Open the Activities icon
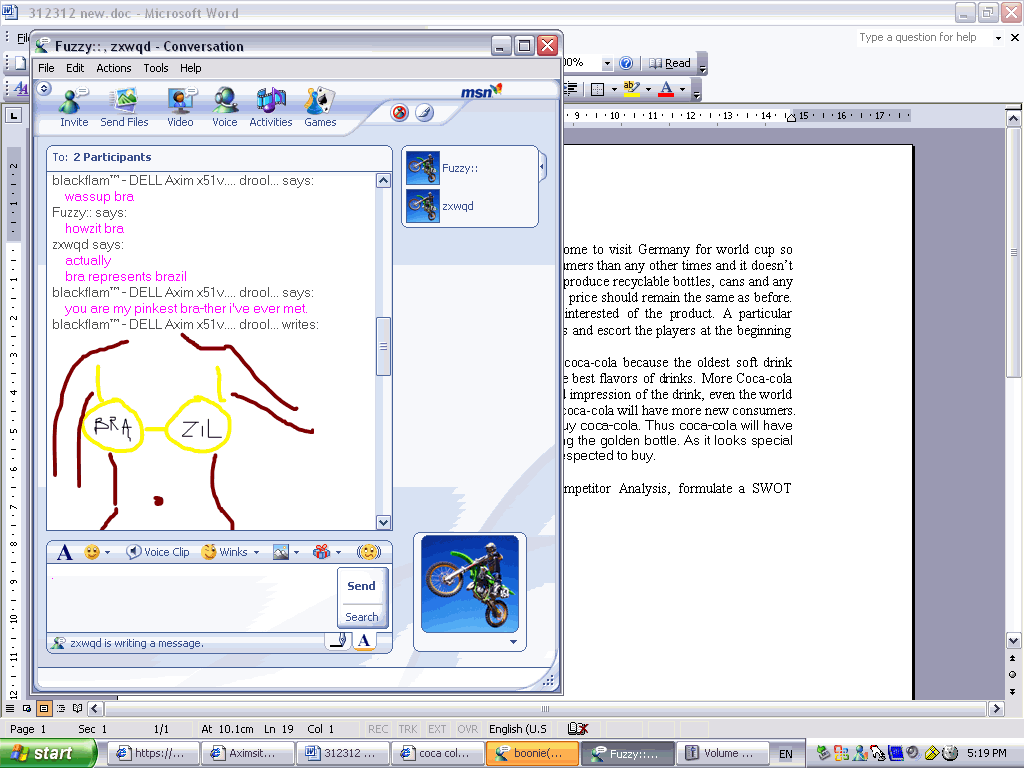This screenshot has width=1024, height=768. pyautogui.click(x=270, y=107)
